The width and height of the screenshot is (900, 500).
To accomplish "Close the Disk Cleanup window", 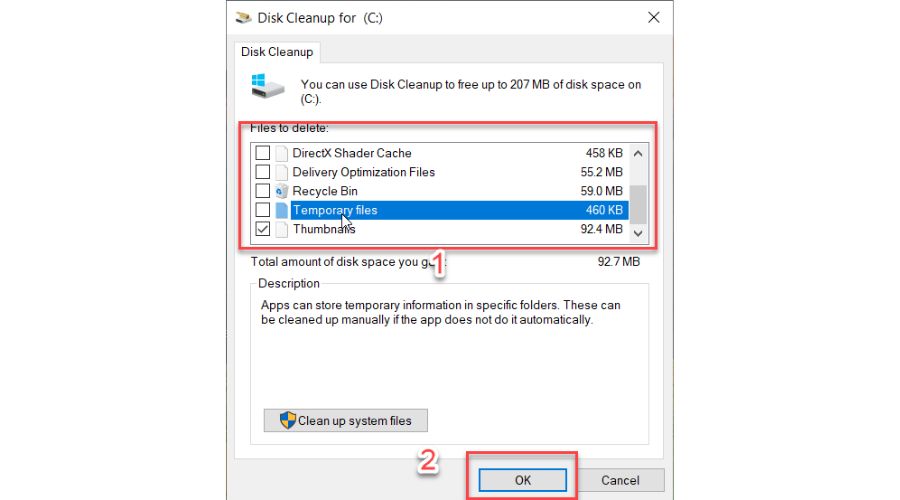I will [x=653, y=17].
